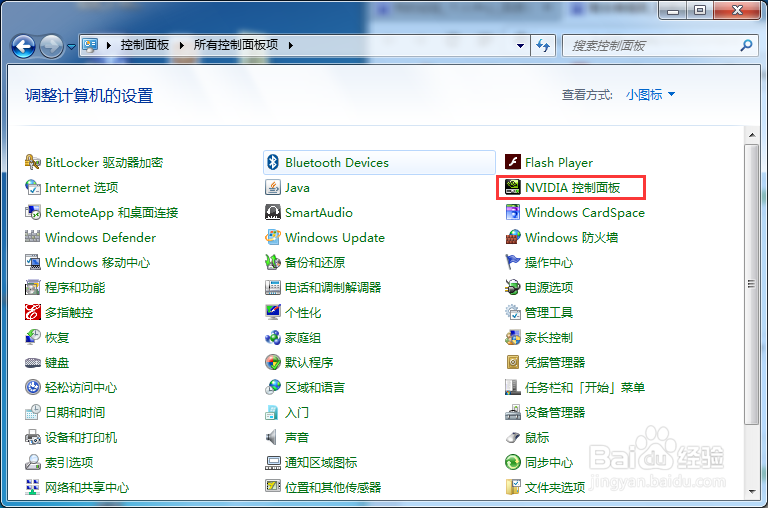768x508 pixels.
Task: Launch the 操作中心 flag icon
Action: point(513,262)
